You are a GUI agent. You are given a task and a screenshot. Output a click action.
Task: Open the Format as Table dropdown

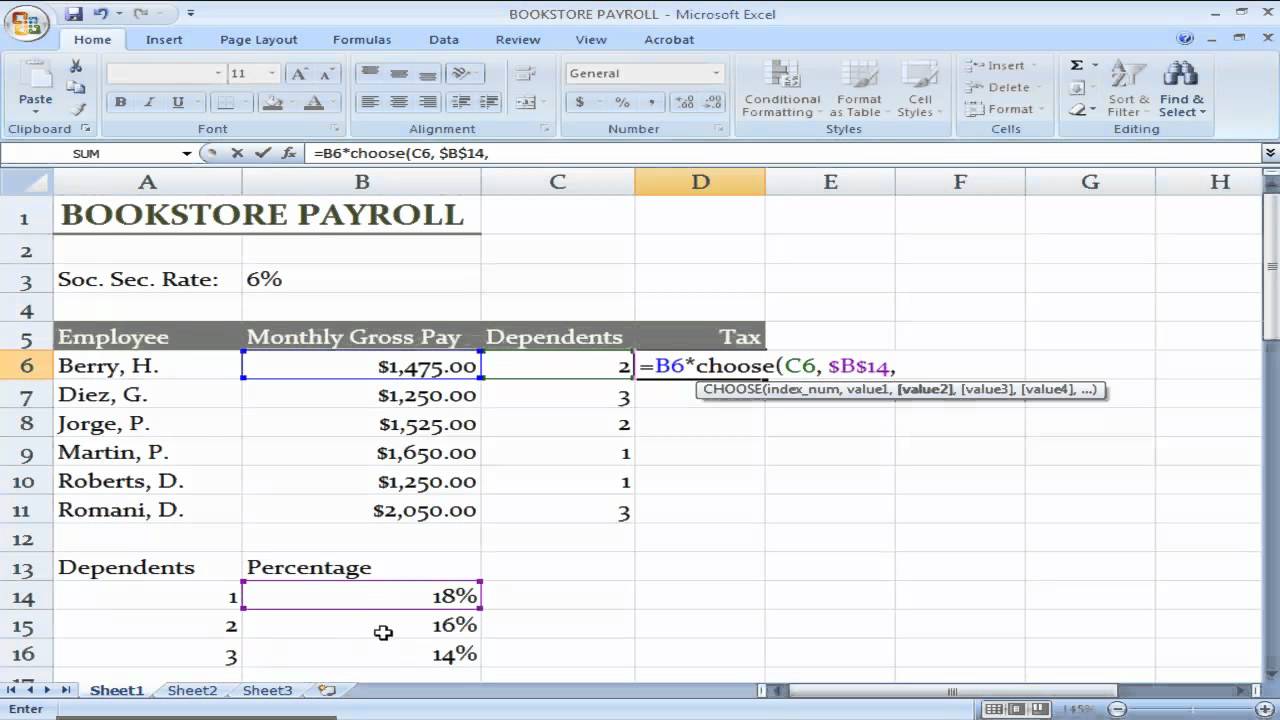tap(859, 88)
